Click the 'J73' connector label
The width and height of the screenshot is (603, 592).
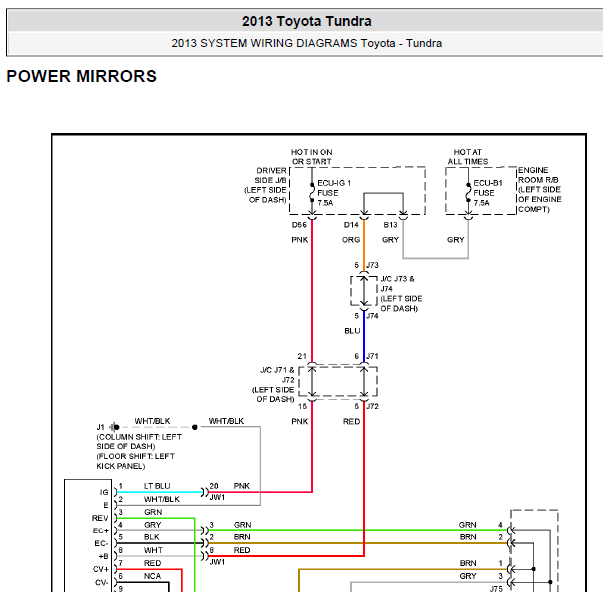coord(372,265)
